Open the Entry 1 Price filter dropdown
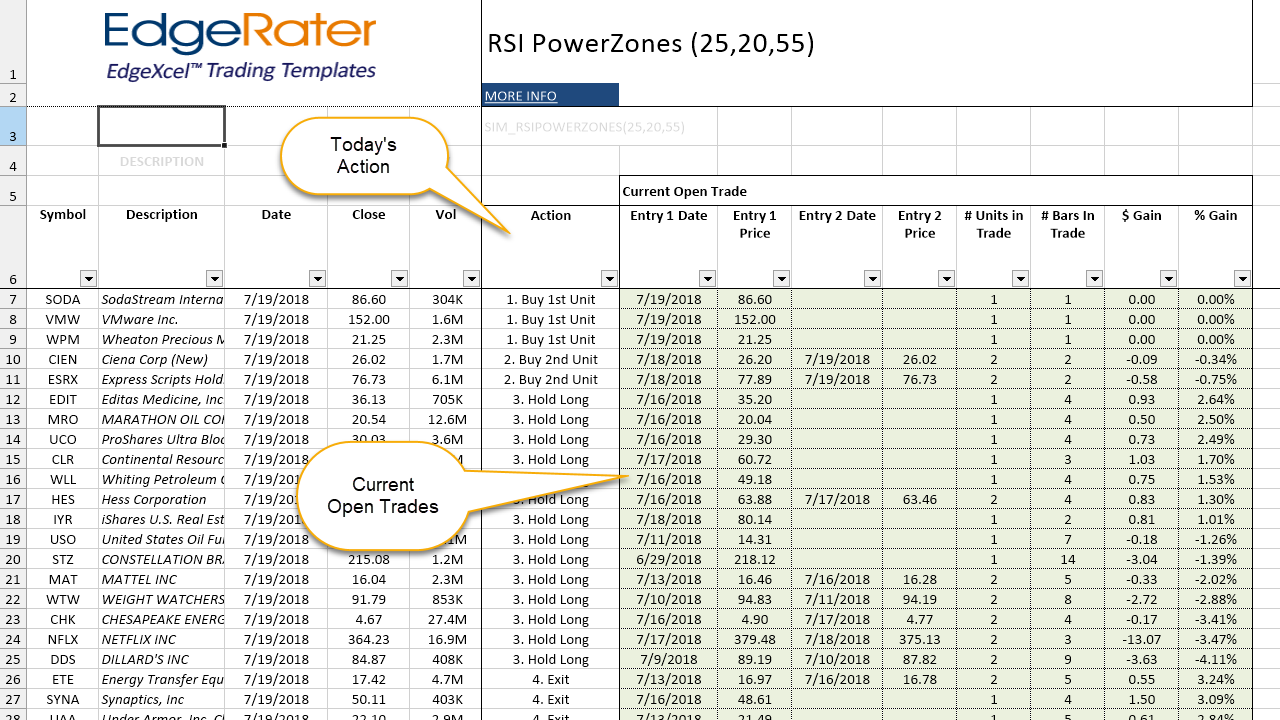This screenshot has width=1280, height=720. 781,279
